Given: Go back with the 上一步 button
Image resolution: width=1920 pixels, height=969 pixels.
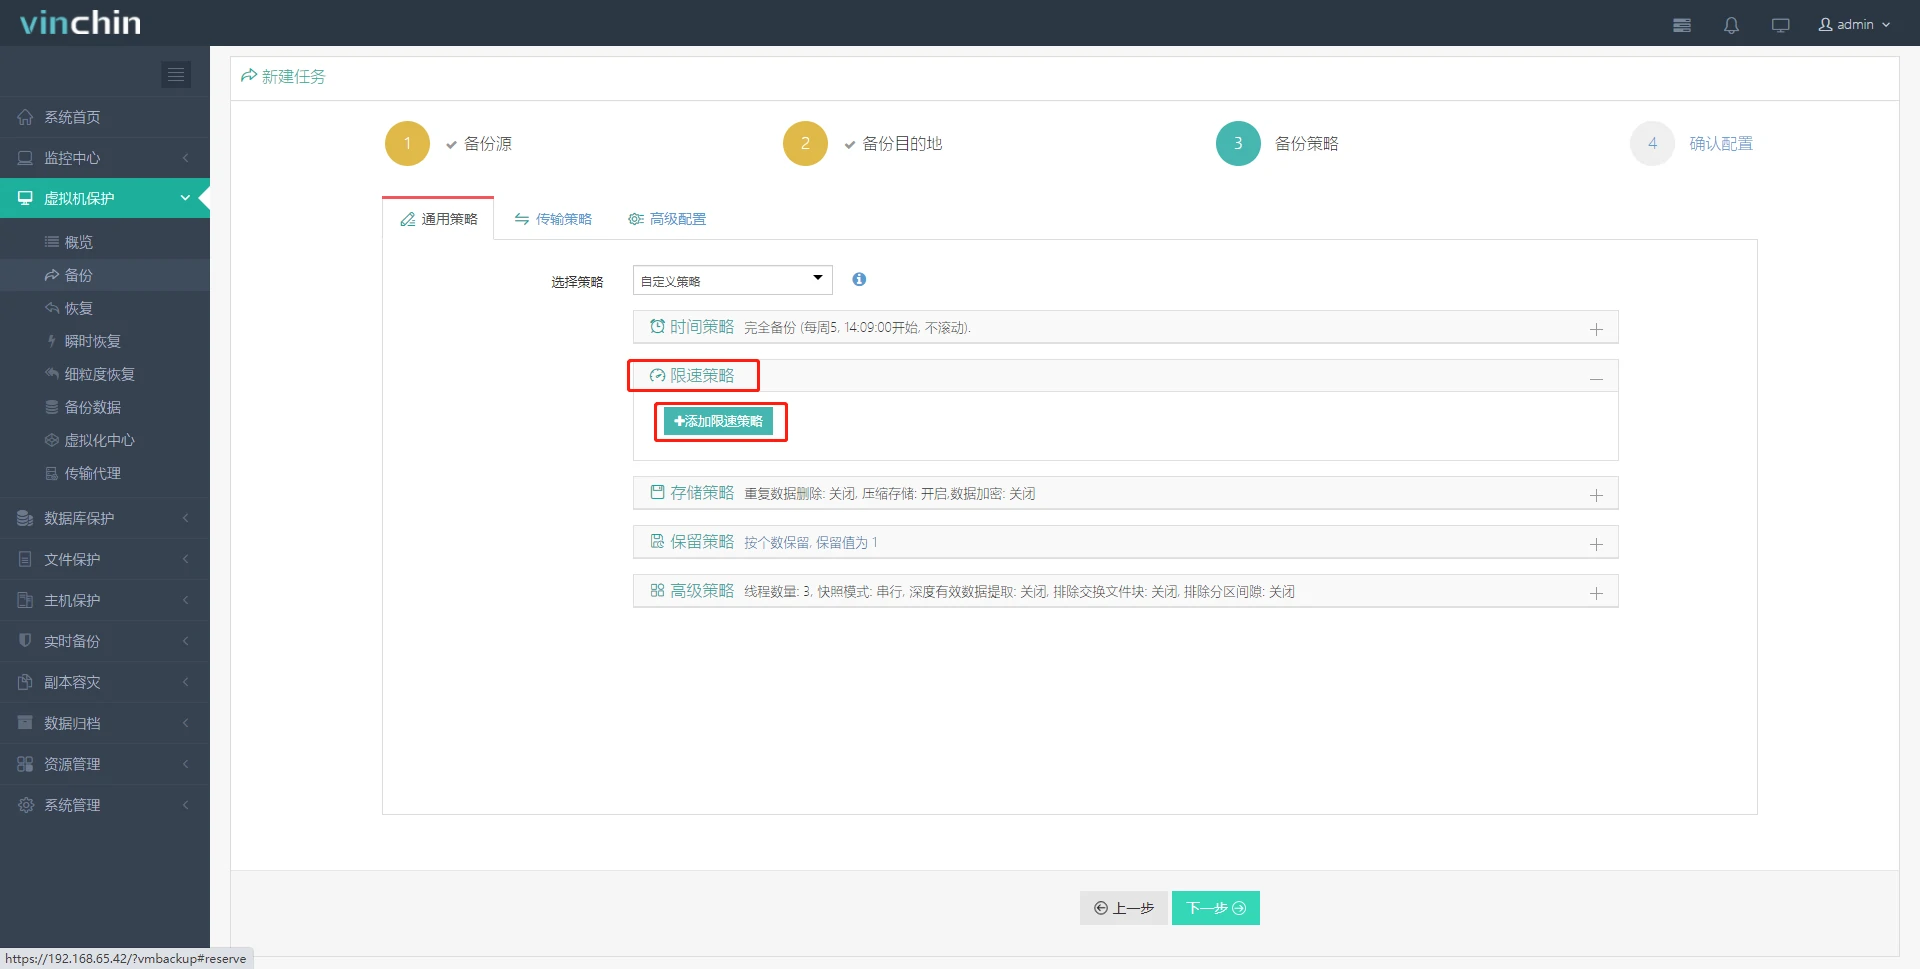Looking at the screenshot, I should (x=1123, y=908).
